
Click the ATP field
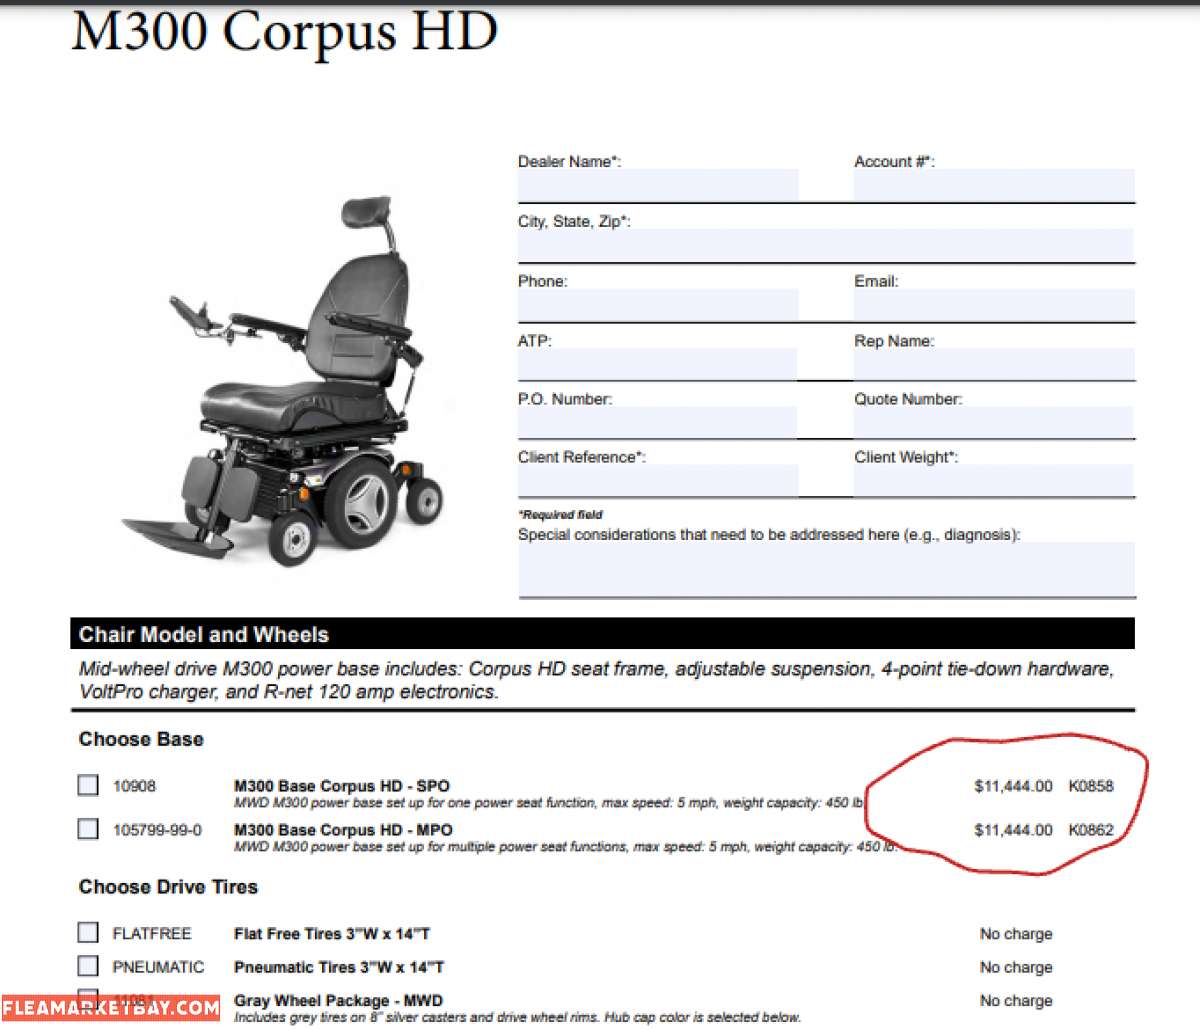(x=655, y=363)
